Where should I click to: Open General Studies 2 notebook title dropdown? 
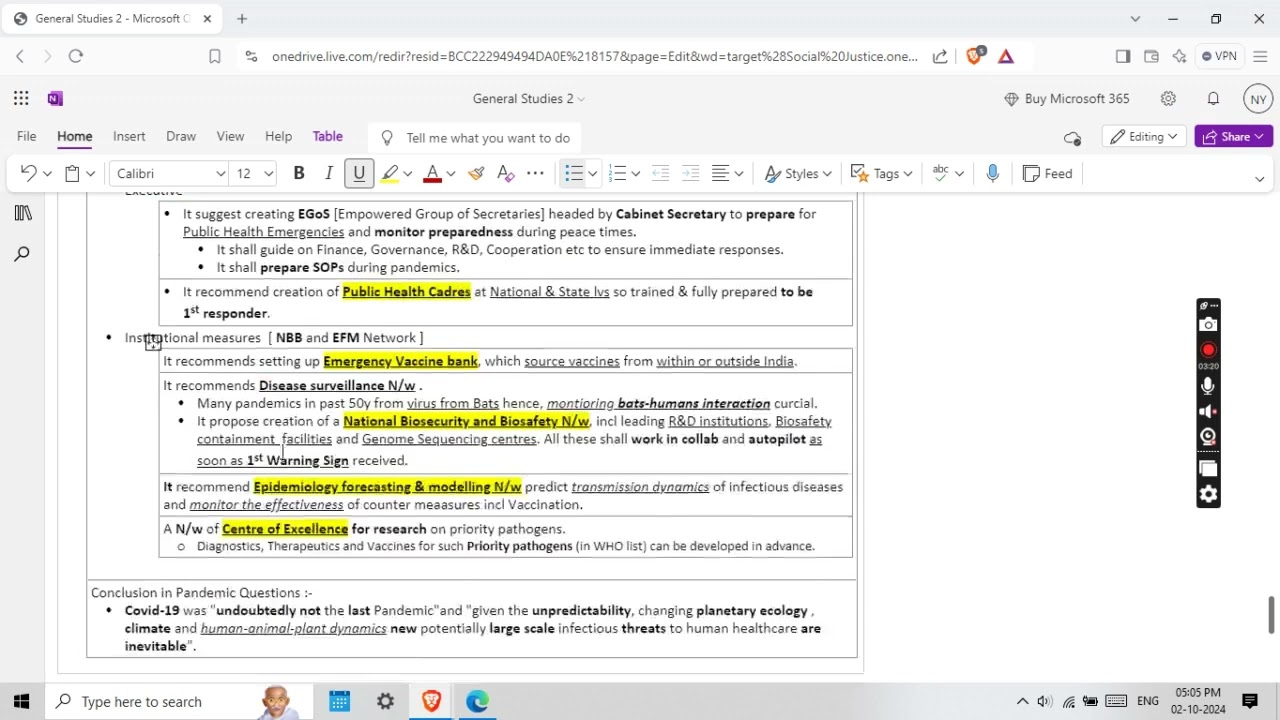click(x=529, y=98)
